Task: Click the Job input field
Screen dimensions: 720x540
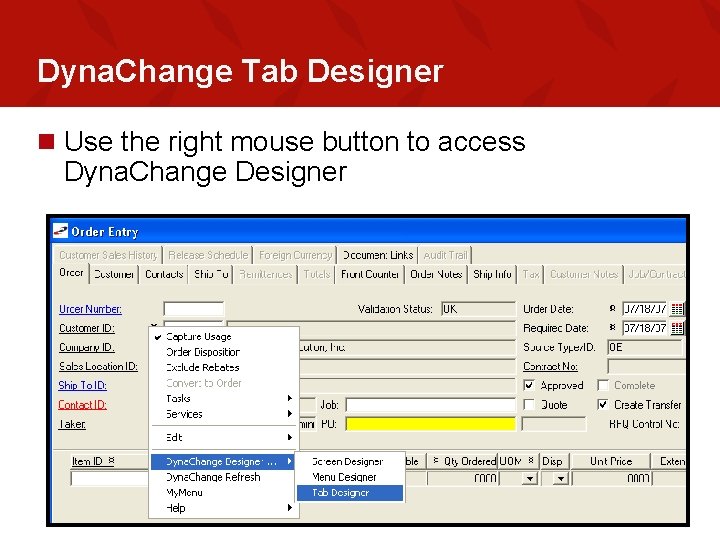Action: coord(430,405)
